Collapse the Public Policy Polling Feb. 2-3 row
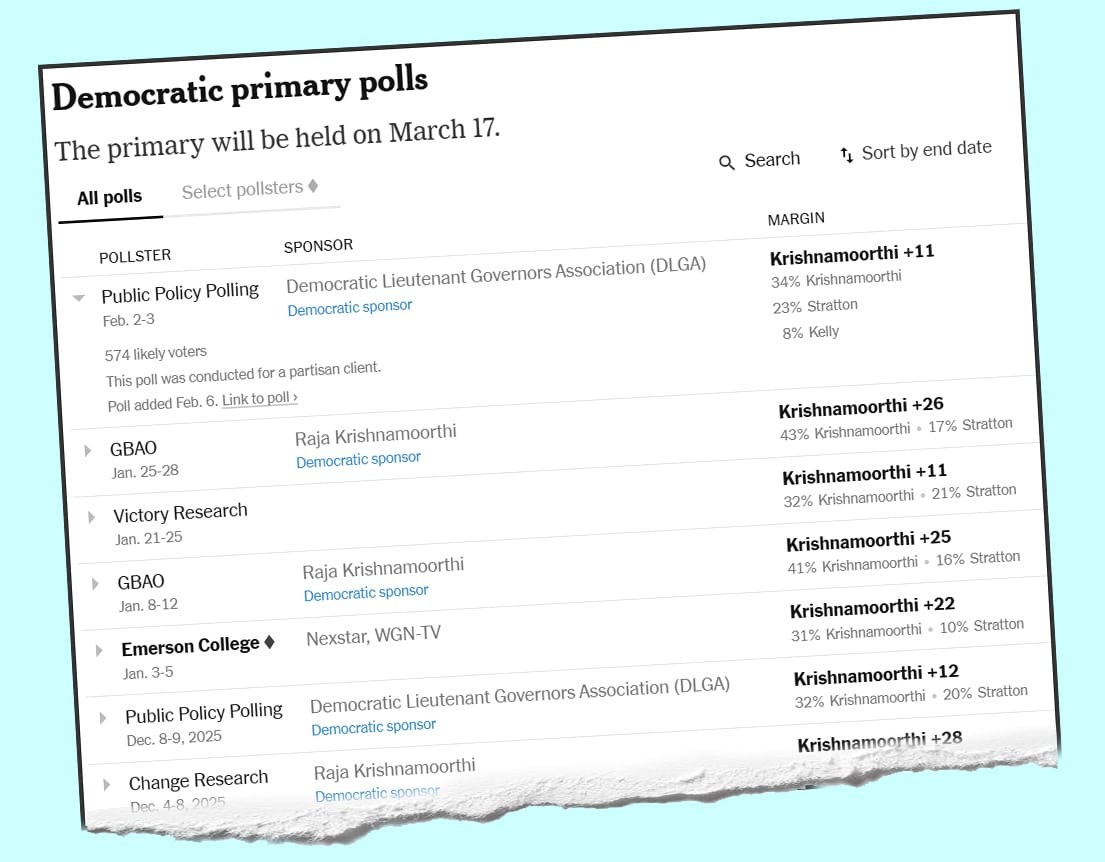The width and height of the screenshot is (1105, 862). [79, 297]
